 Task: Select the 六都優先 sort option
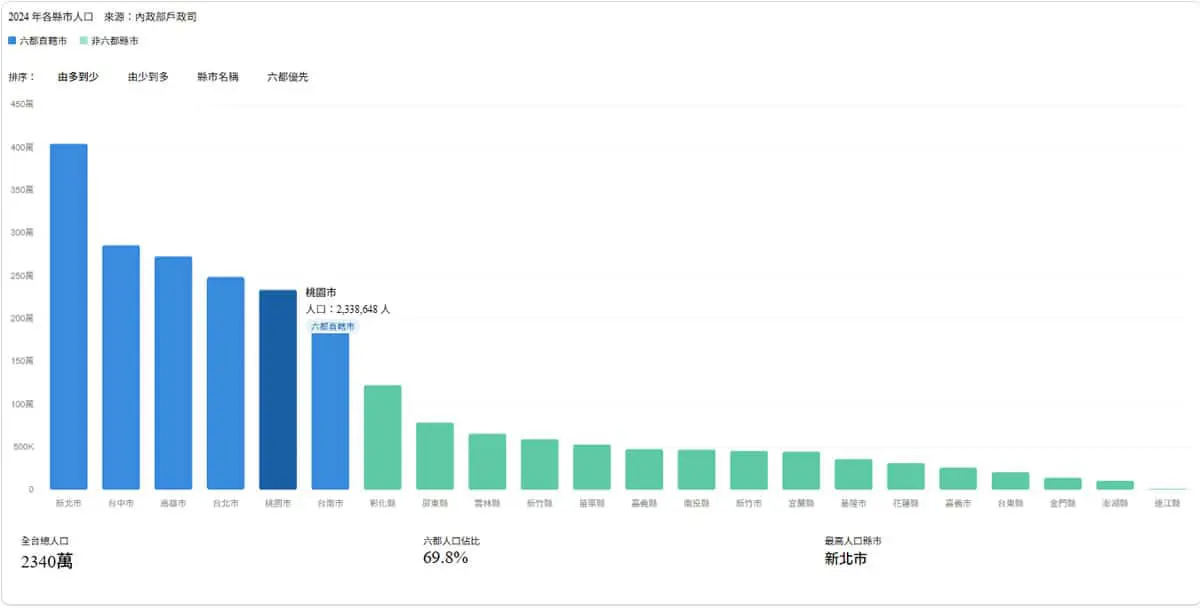(x=288, y=77)
